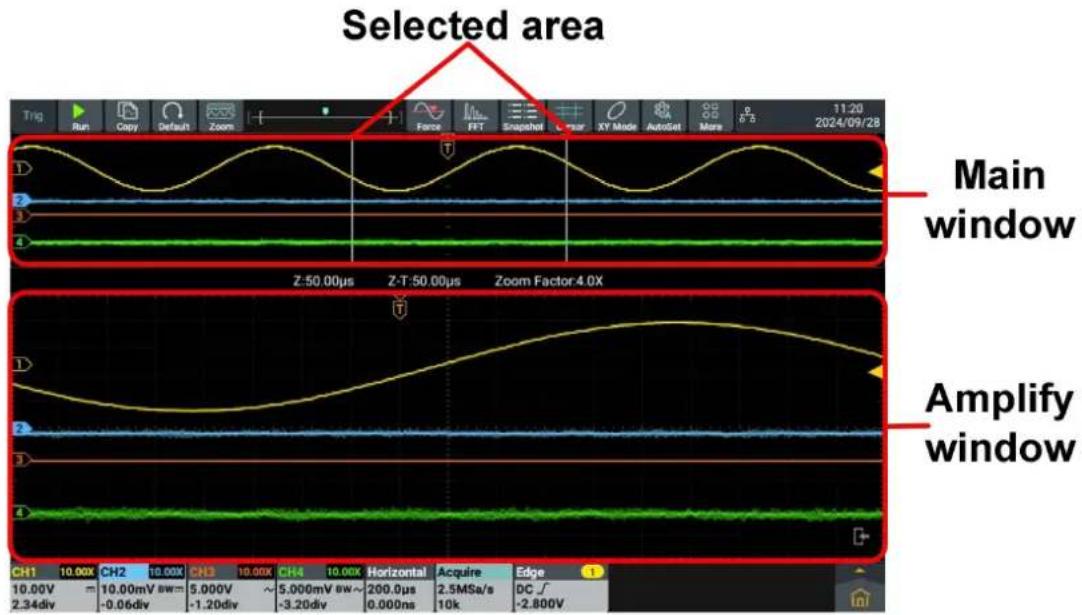Image resolution: width=1082 pixels, height=615 pixels.
Task: Tap the Trig status indicator
Action: click(32, 115)
